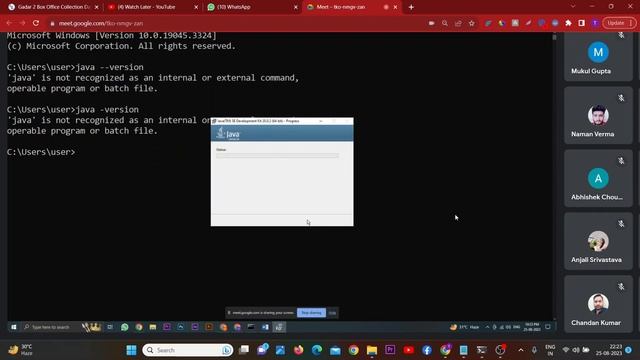Open Premiere Pro from the taskbar

pyautogui.click(x=390, y=350)
